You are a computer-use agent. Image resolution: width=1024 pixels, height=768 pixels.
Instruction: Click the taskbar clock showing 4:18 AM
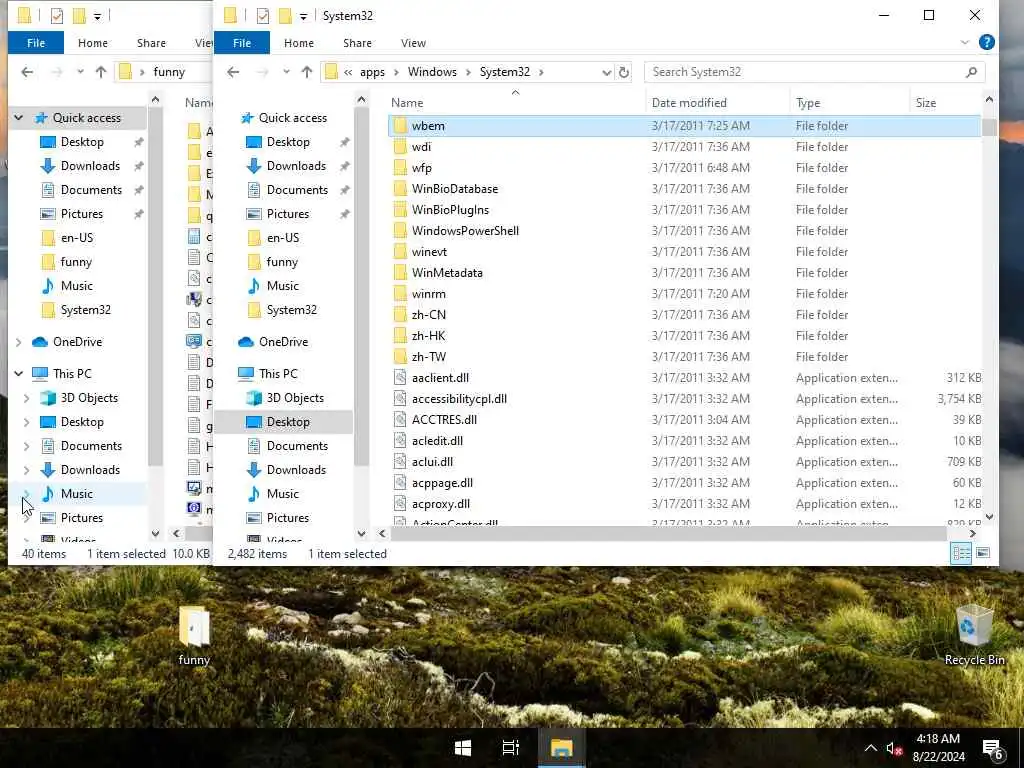pos(938,748)
